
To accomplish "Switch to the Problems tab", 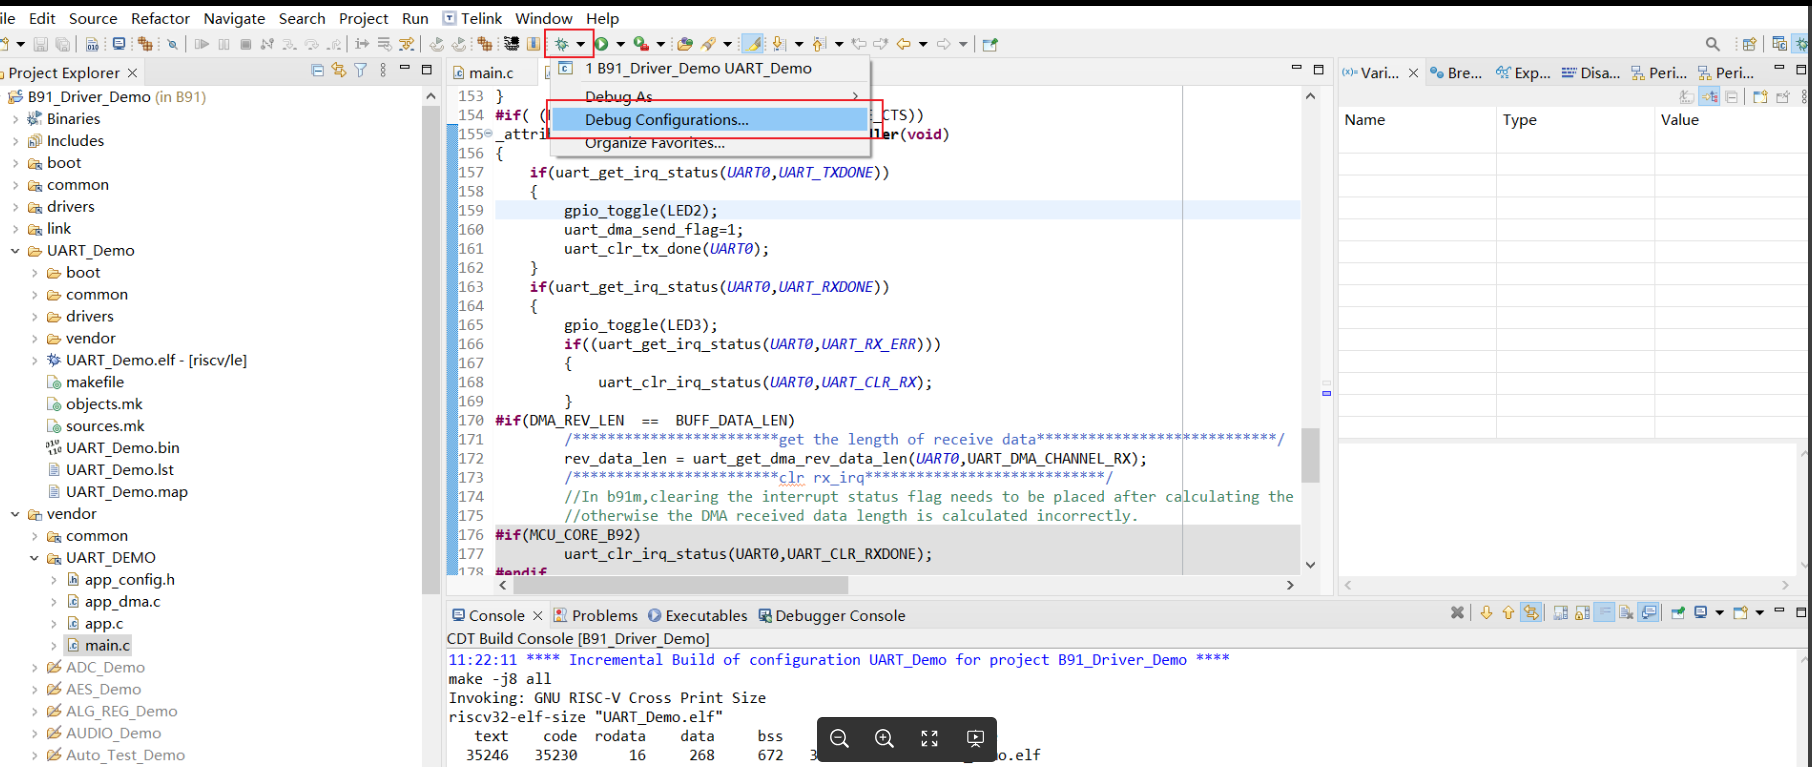I will tap(595, 616).
